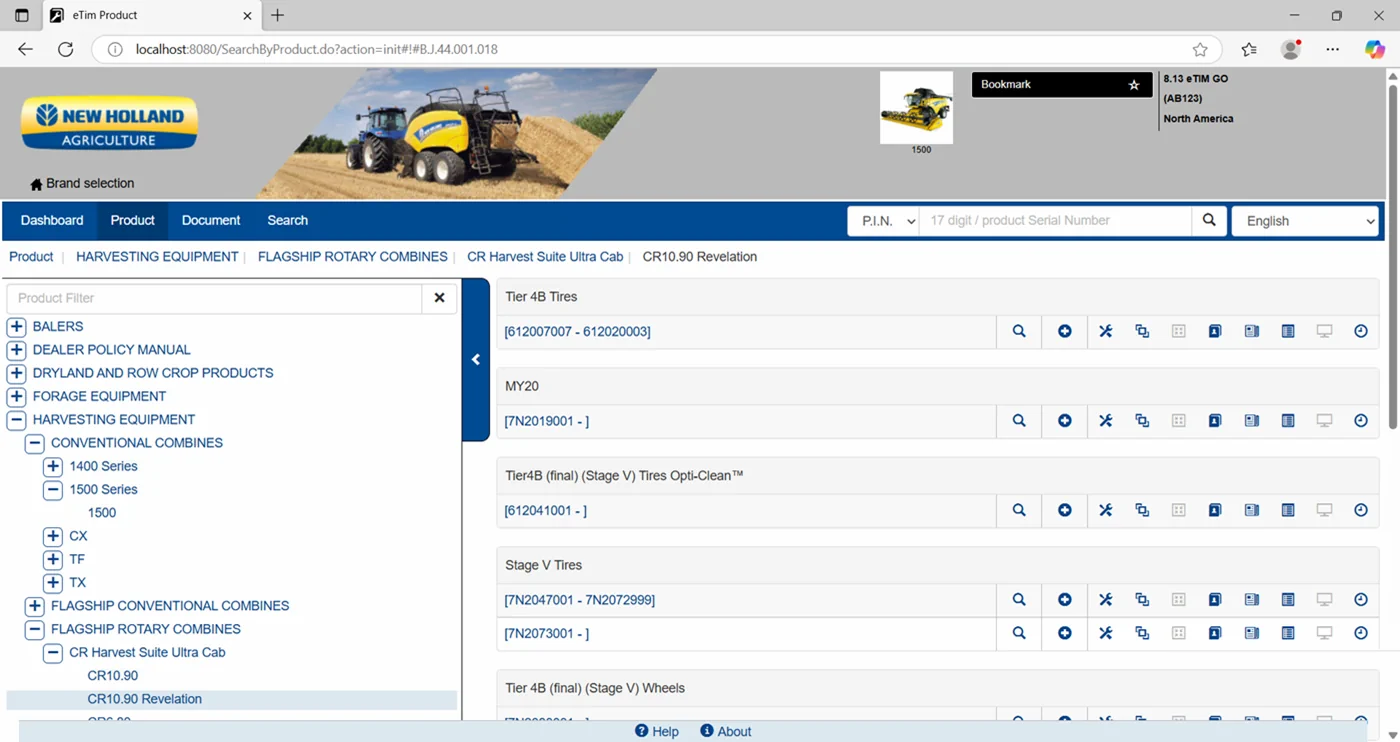The image size is (1400, 742).
Task: Click the booklet icon in row [7N2047001 - 7N2072999]
Action: coord(1252,600)
